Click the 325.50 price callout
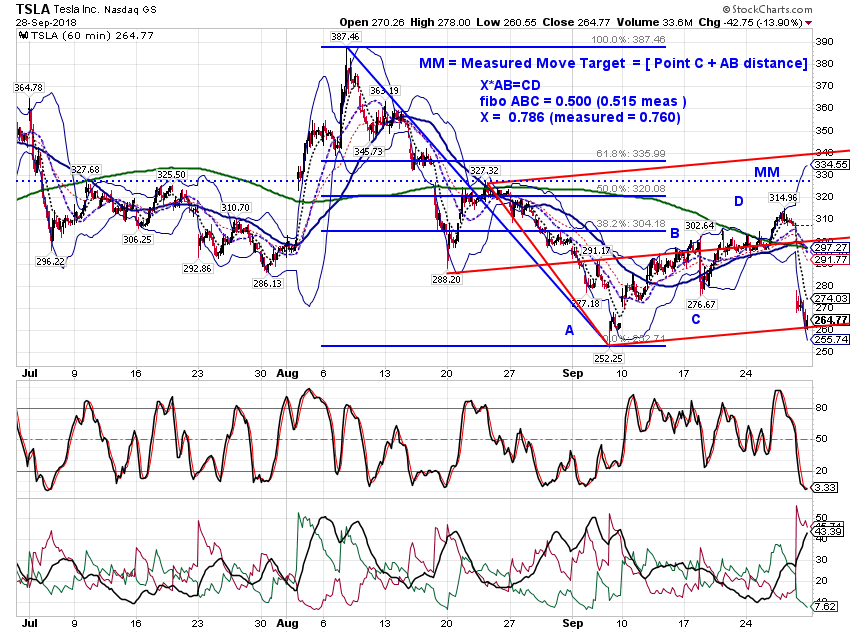Image resolution: width=850 pixels, height=633 pixels. pyautogui.click(x=171, y=175)
